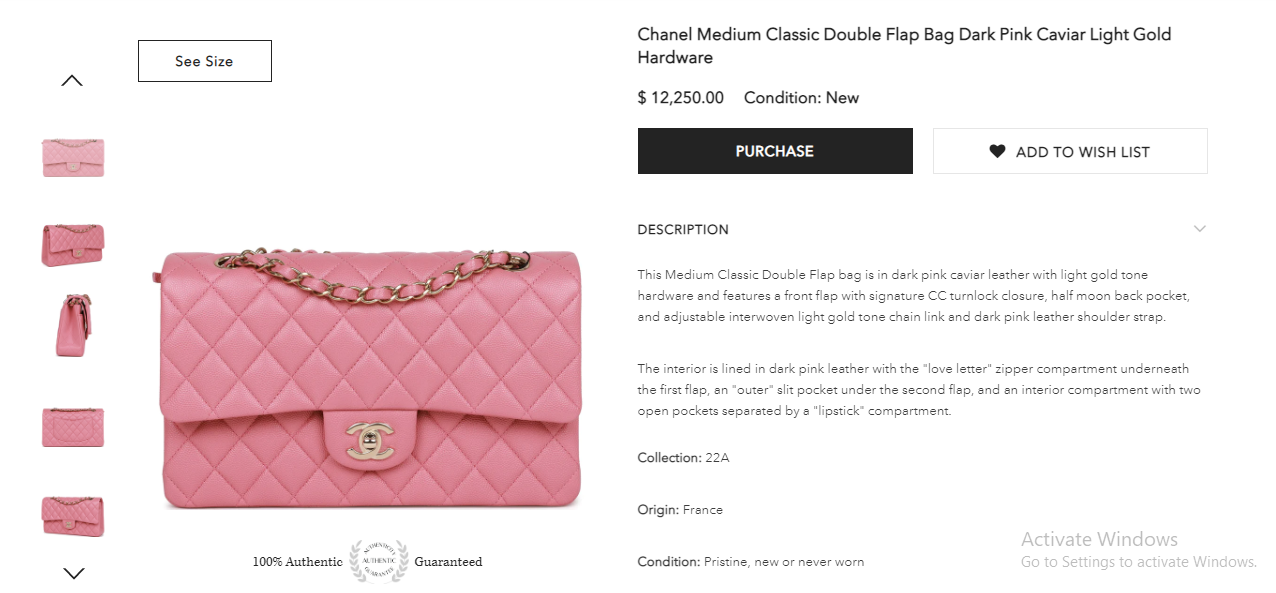Click the Chanel Medium Classic product title
Viewport: 1276px width, 593px height.
[904, 46]
